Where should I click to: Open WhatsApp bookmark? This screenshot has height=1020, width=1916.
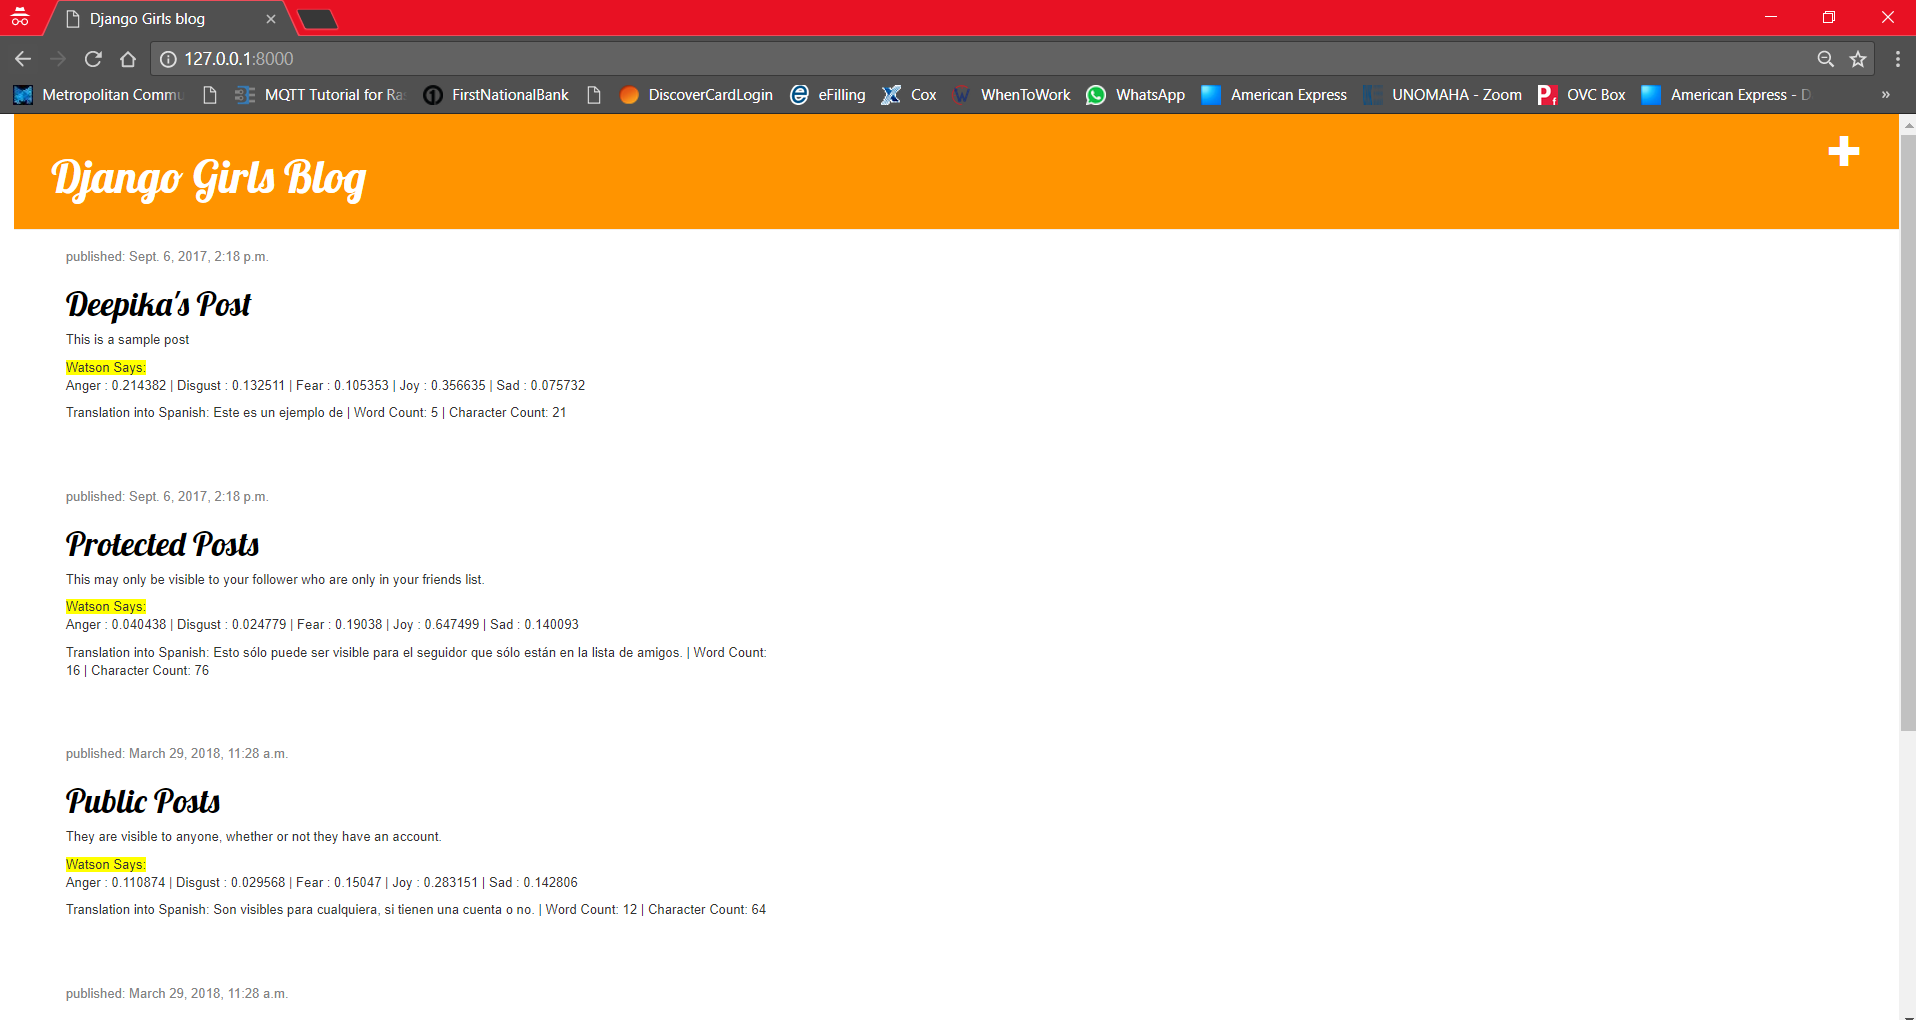[x=1136, y=95]
